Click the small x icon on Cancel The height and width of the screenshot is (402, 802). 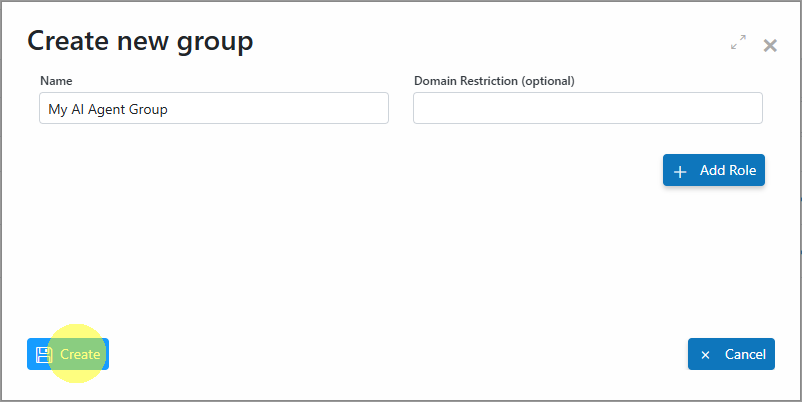pyautogui.click(x=705, y=355)
